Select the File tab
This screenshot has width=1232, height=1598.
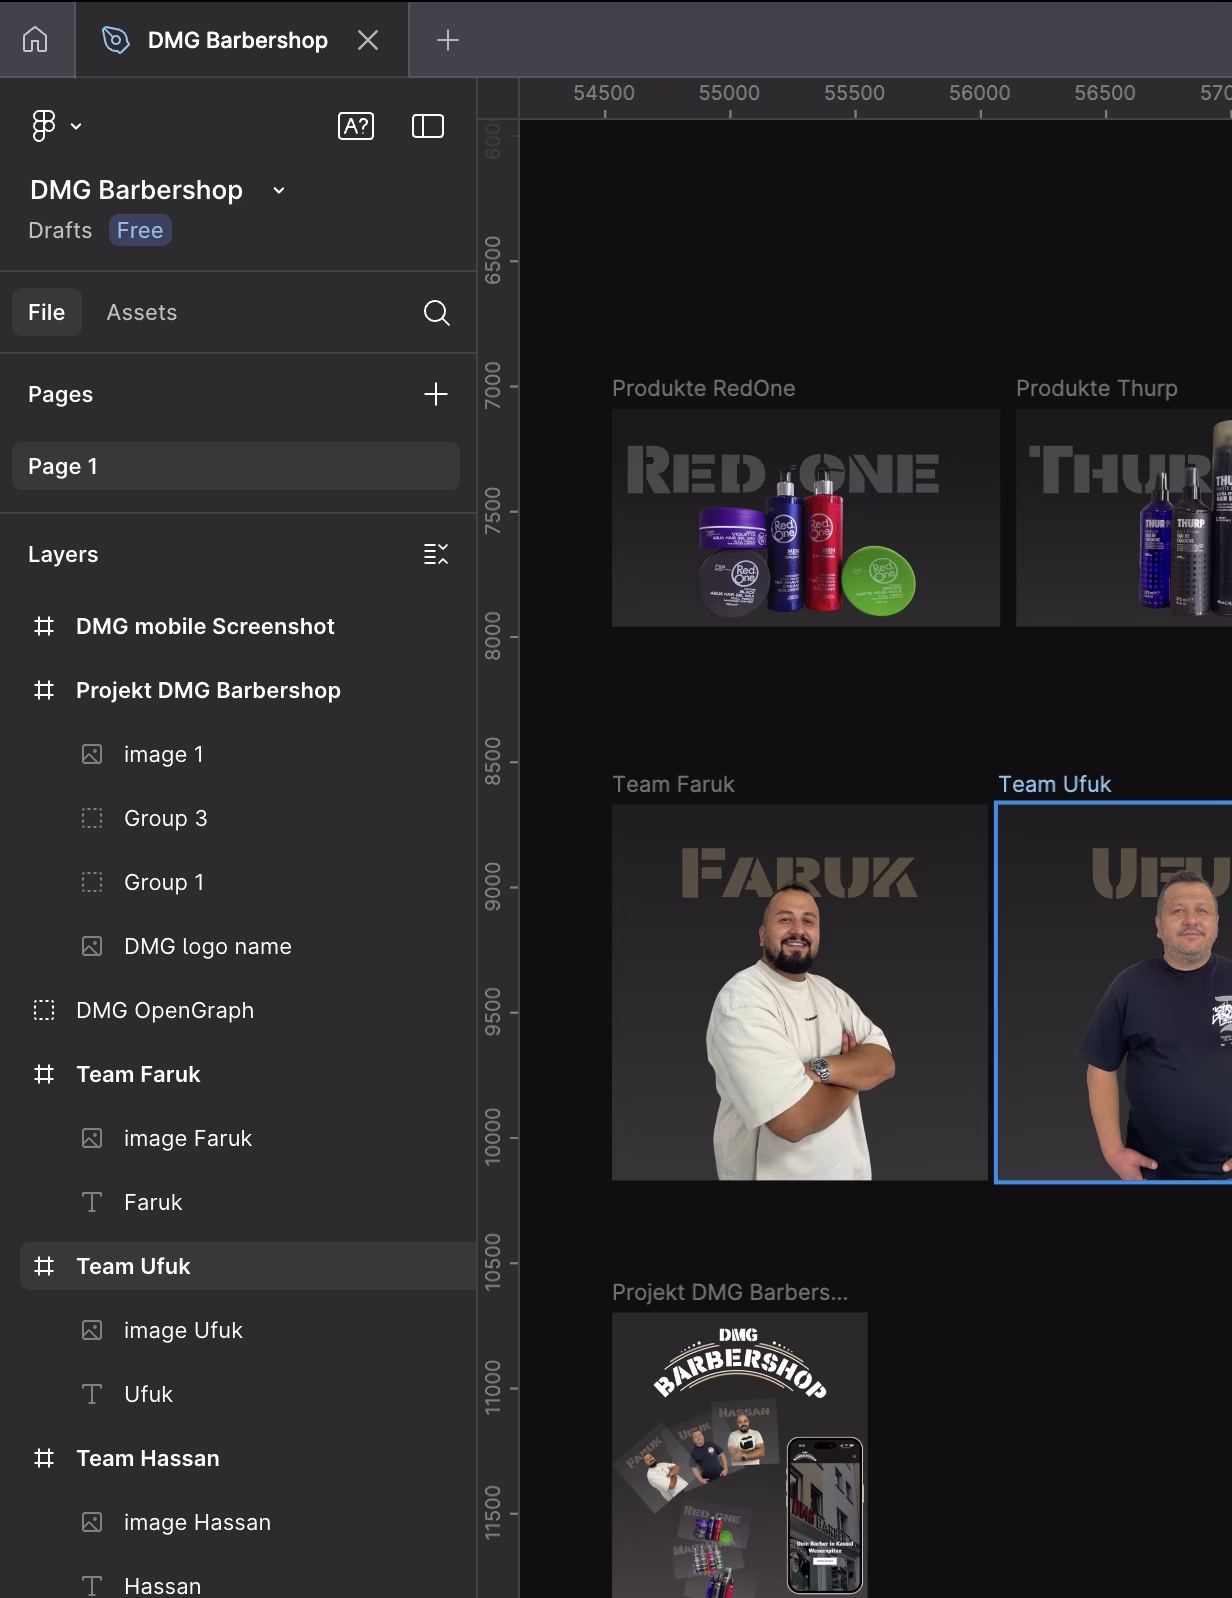[x=47, y=313]
